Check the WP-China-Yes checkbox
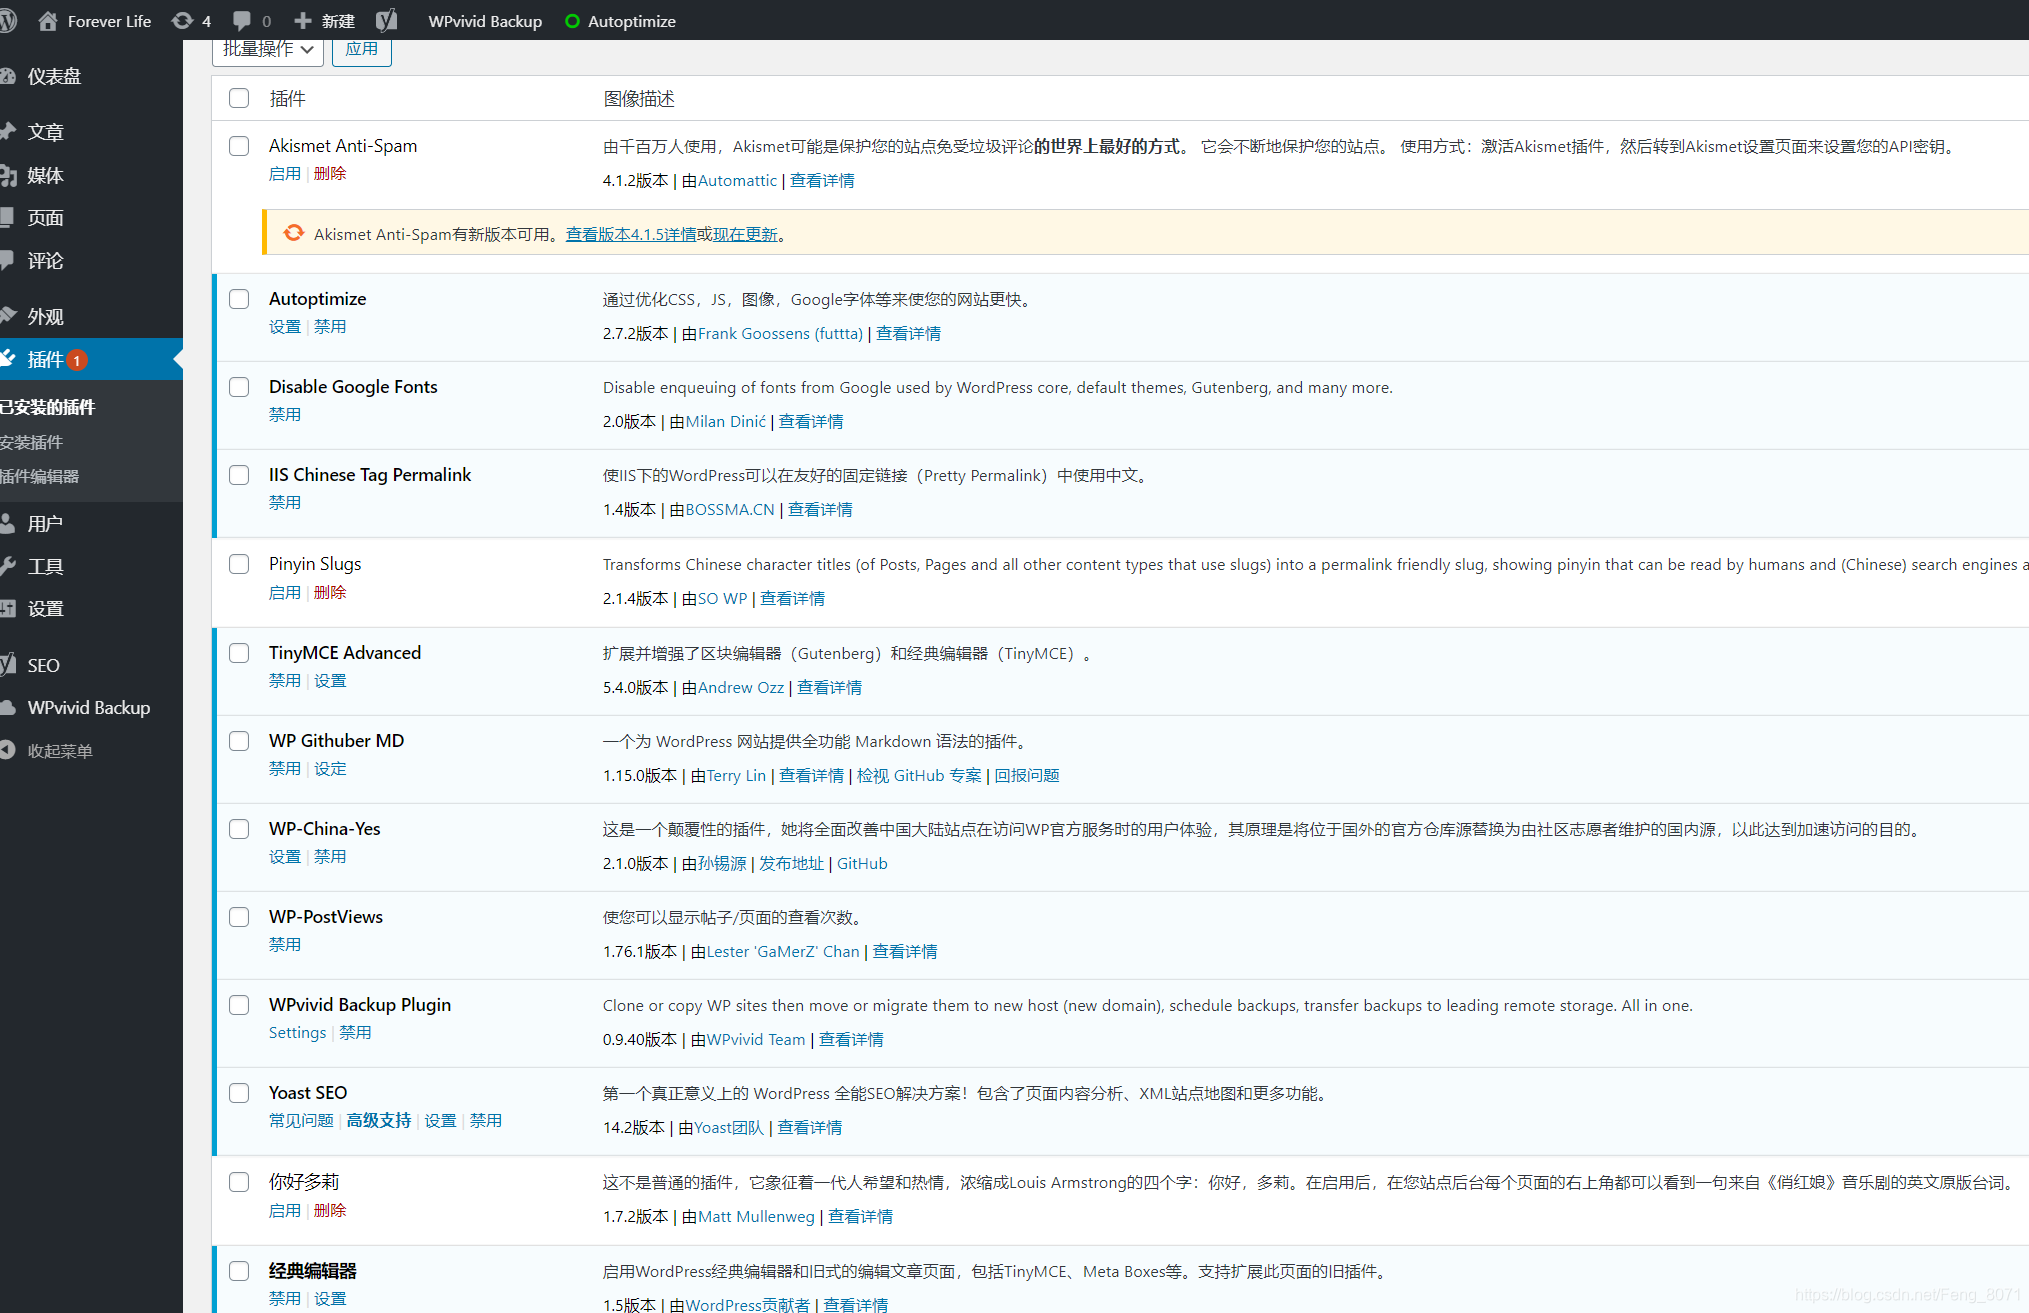Screen dimensions: 2029x1313 [239, 829]
